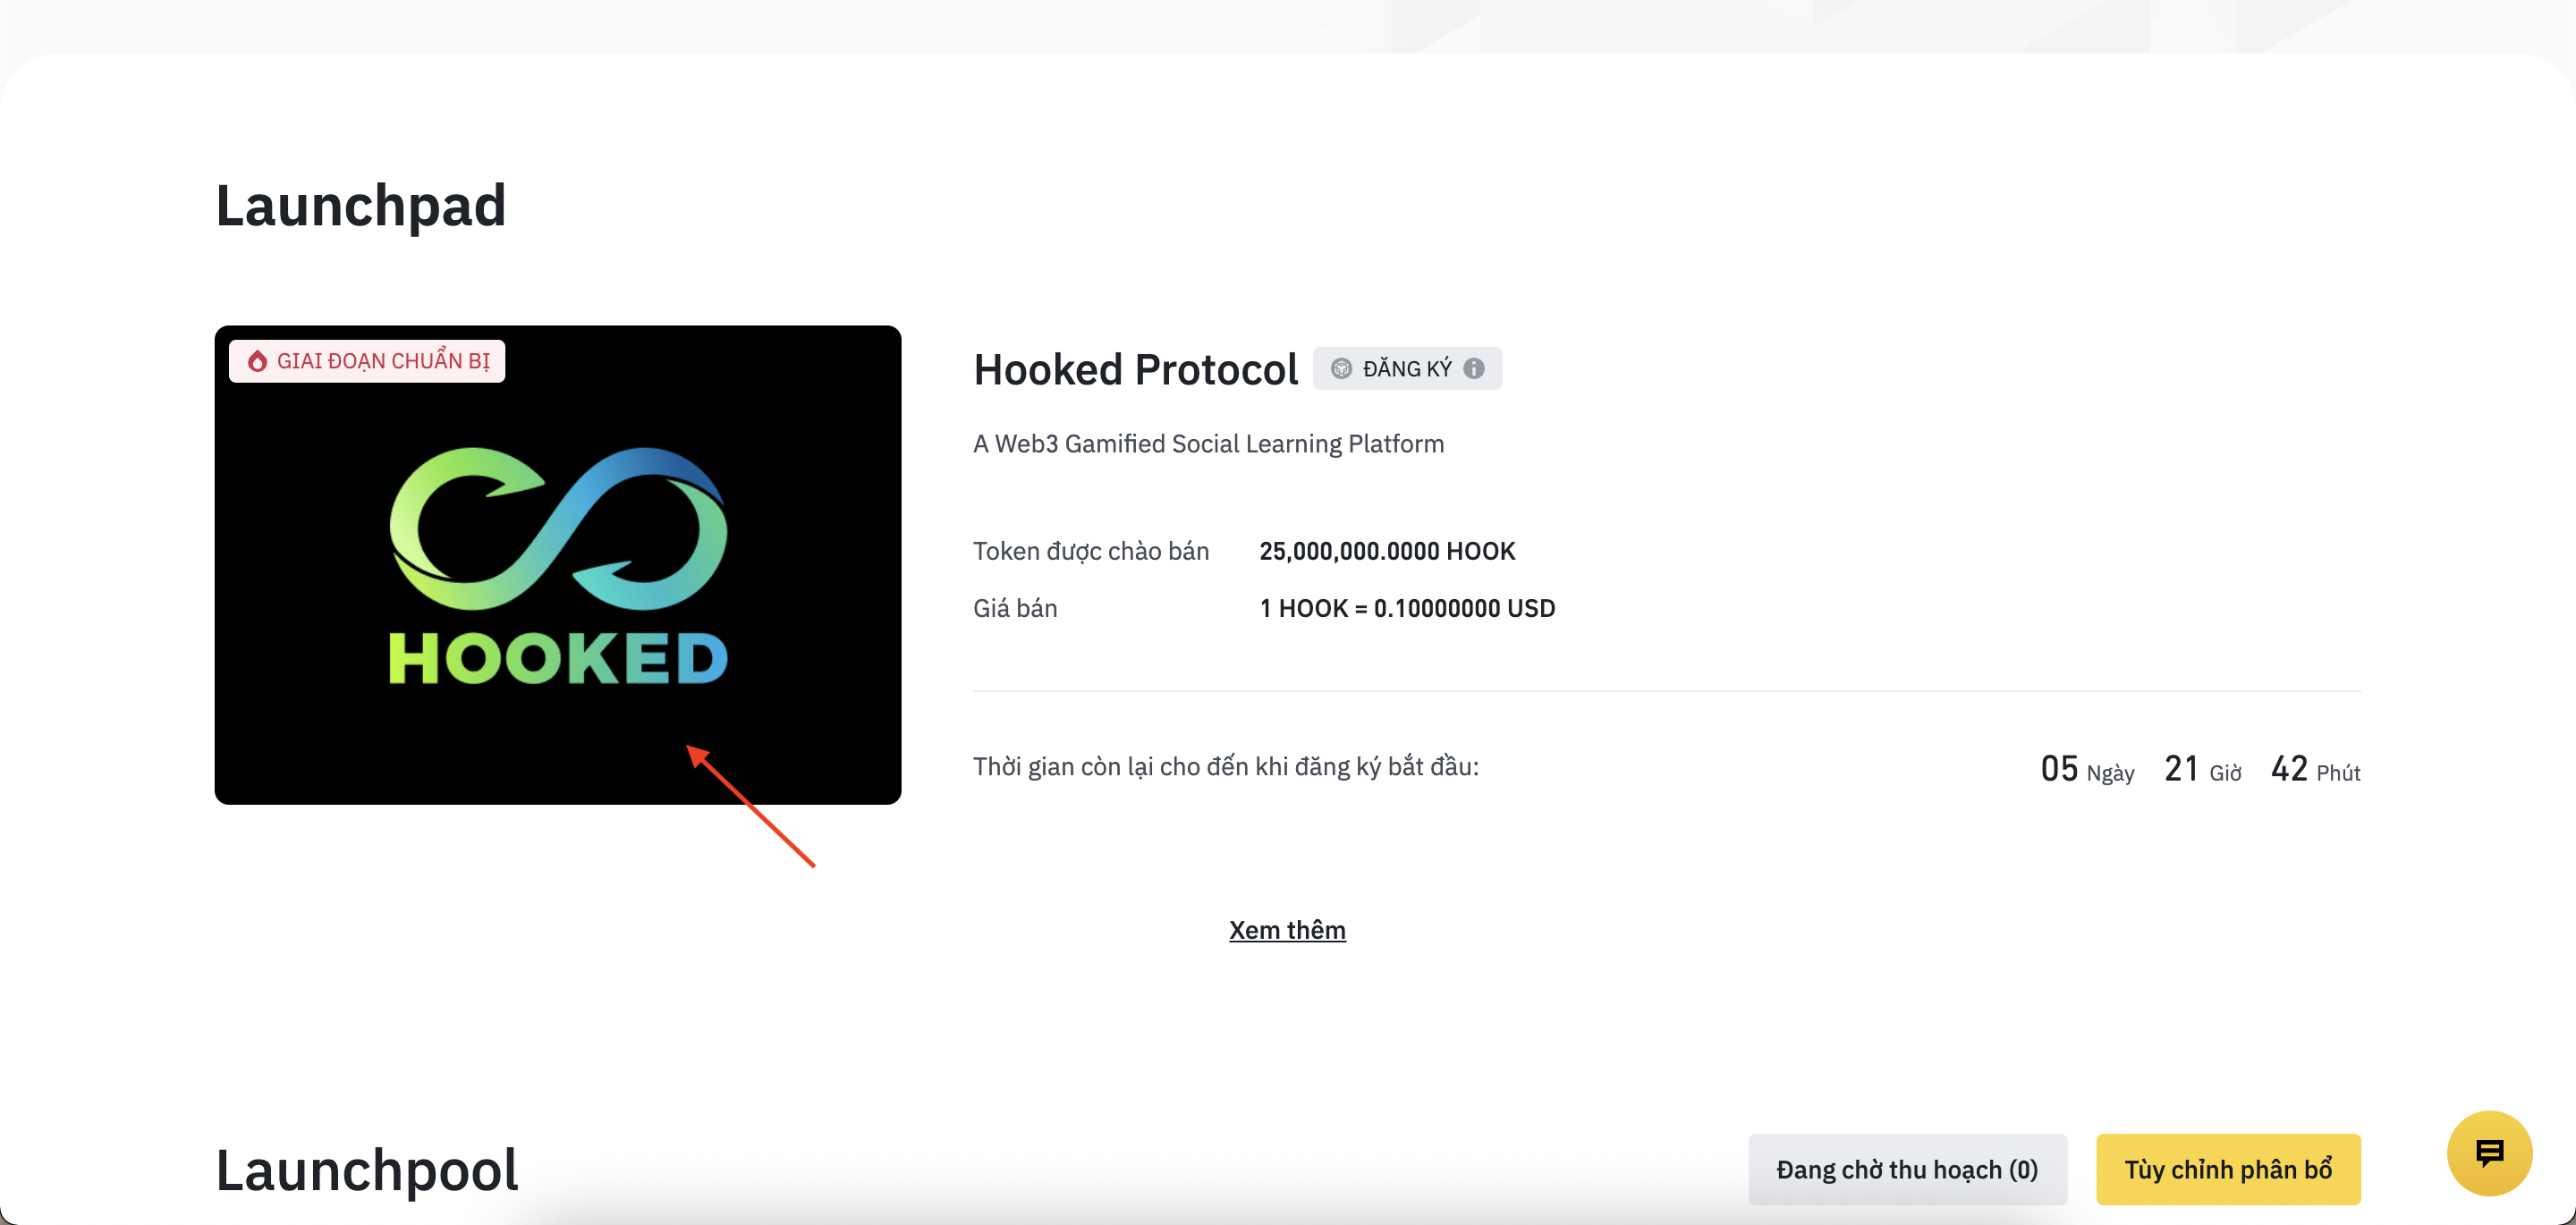Select the 25,000,000.0000 HOOK token amount
Viewport: 2576px width, 1225px height.
(x=1387, y=551)
